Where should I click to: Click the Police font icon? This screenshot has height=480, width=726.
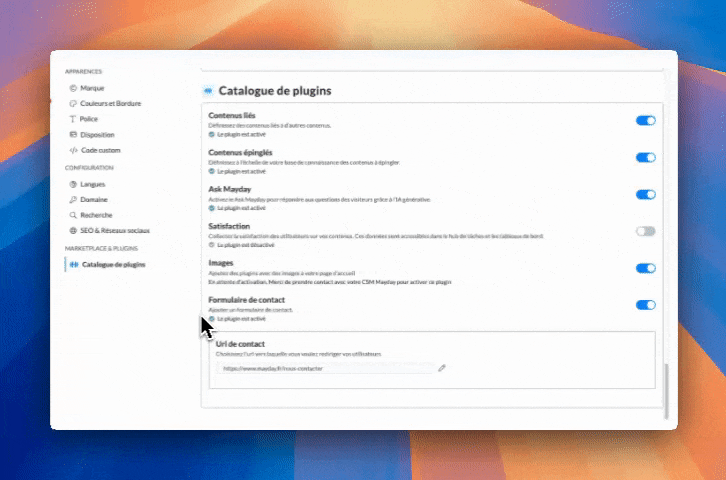[x=73, y=119]
